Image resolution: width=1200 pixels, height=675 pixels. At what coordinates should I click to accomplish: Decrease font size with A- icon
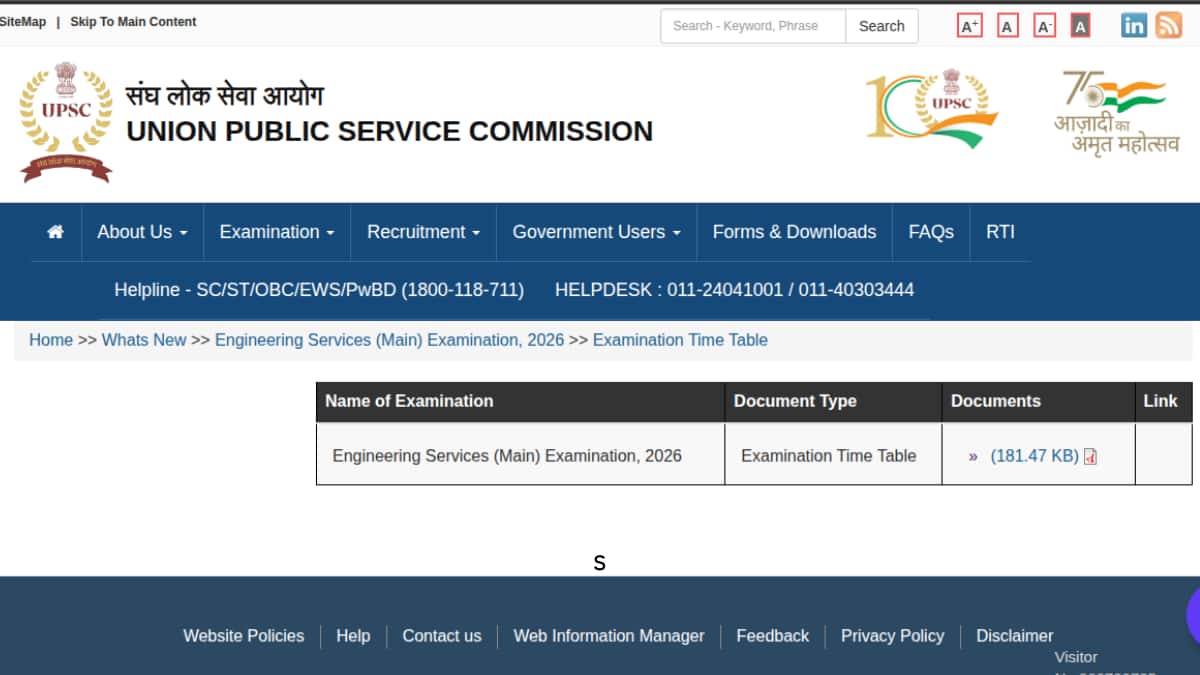(x=1044, y=26)
